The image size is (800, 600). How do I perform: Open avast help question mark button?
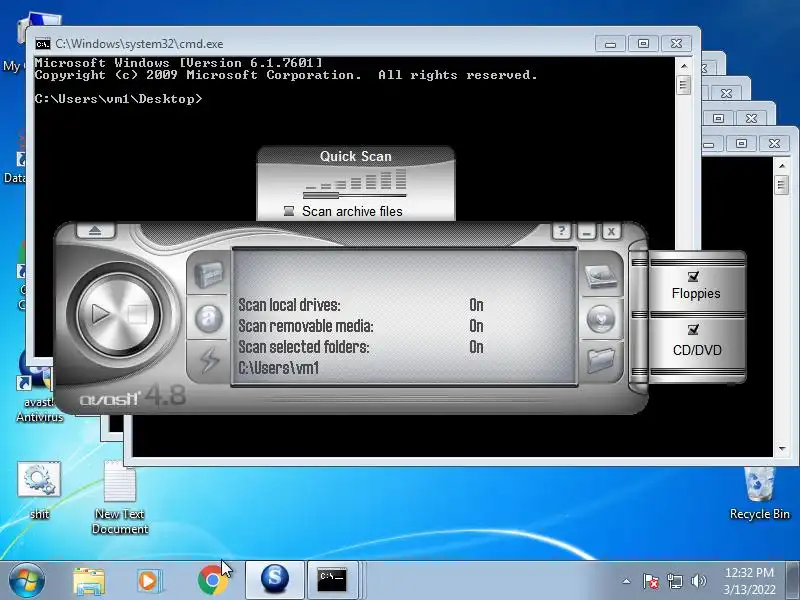(561, 232)
